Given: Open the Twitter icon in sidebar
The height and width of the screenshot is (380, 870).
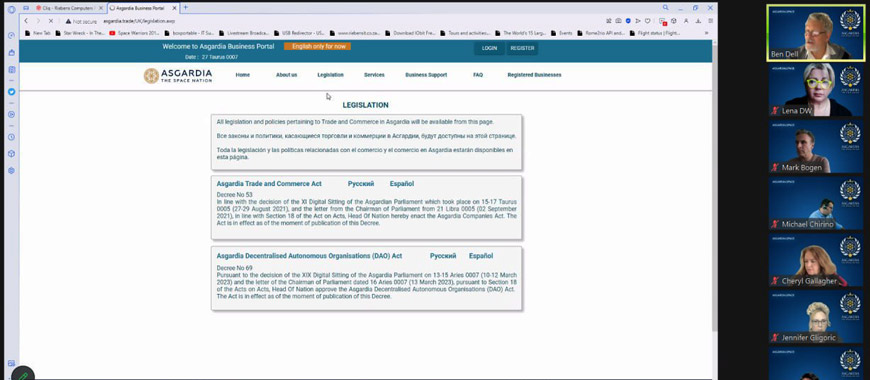Looking at the screenshot, I should 11,92.
